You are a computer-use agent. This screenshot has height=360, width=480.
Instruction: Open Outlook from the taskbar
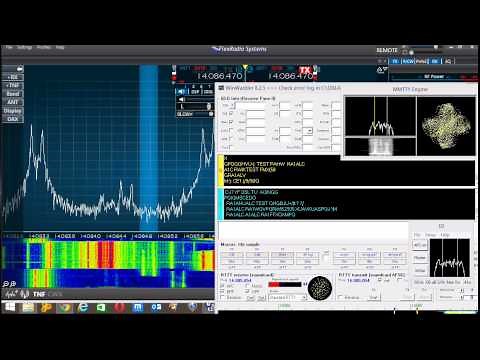click(x=155, y=307)
